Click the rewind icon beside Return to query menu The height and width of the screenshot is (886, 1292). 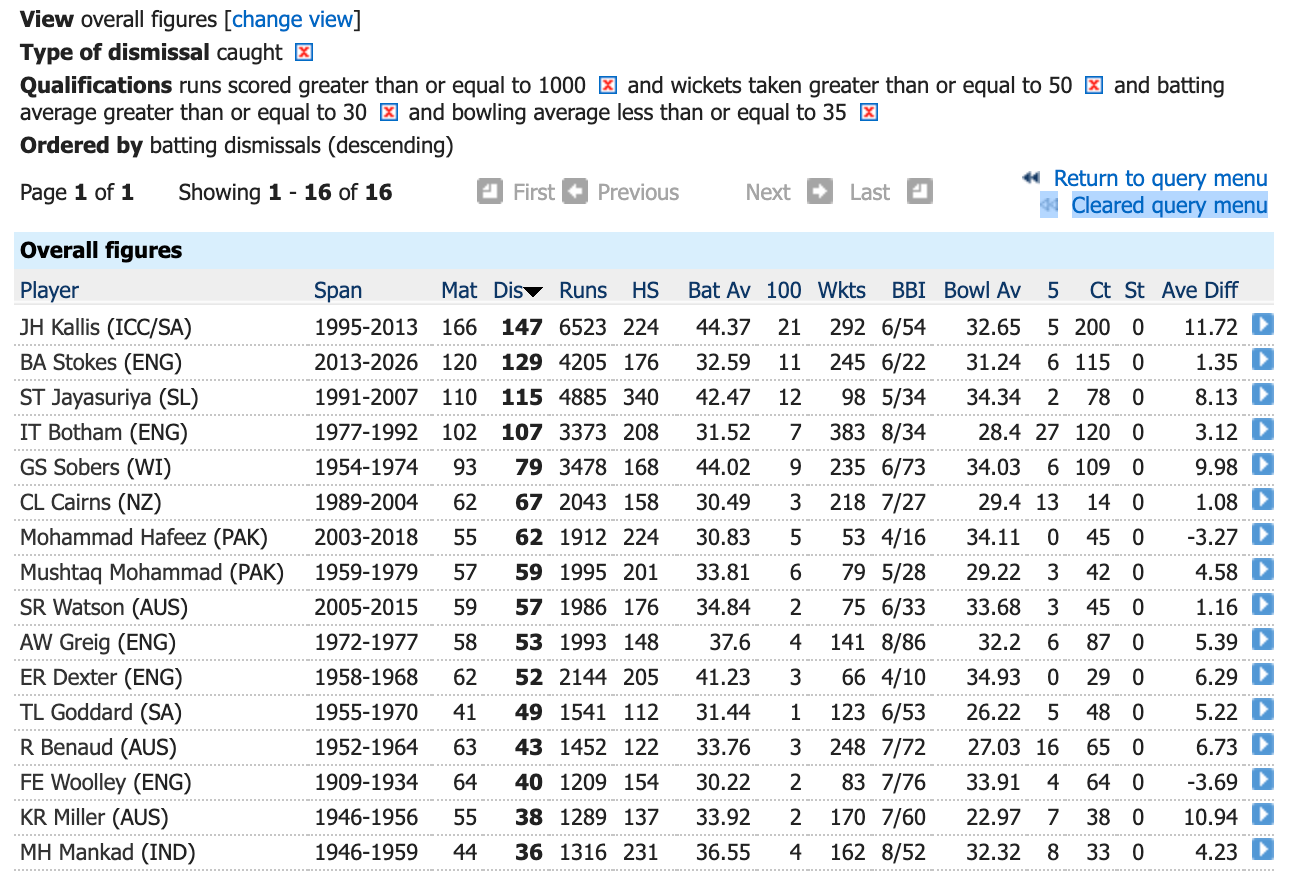[1031, 178]
